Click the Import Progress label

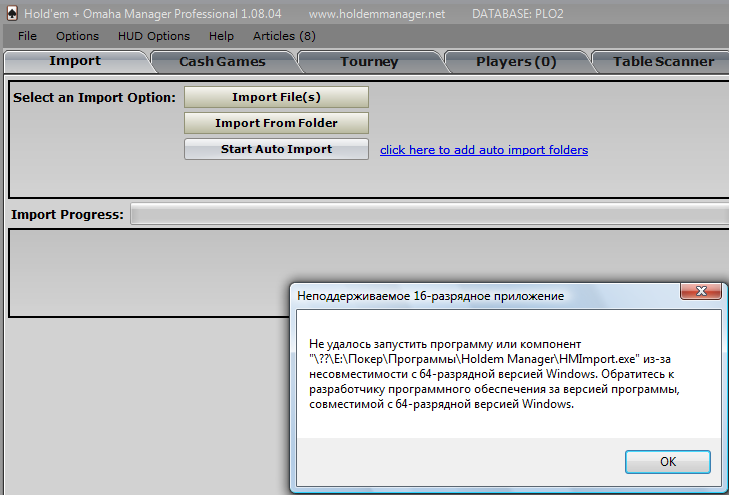[67, 215]
